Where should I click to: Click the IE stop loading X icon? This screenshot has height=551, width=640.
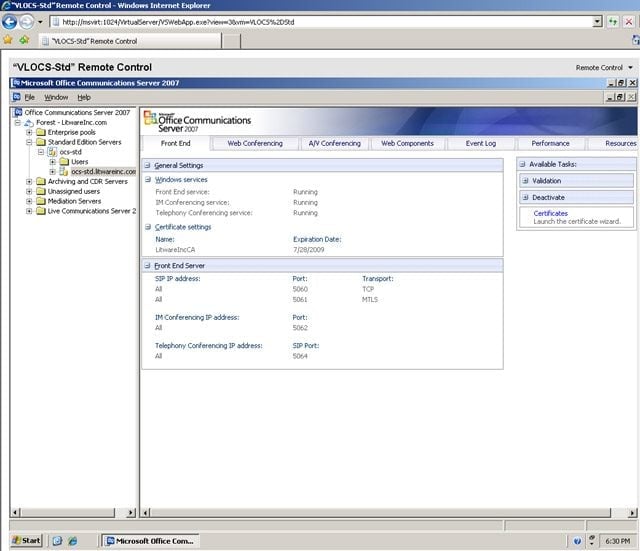click(629, 22)
